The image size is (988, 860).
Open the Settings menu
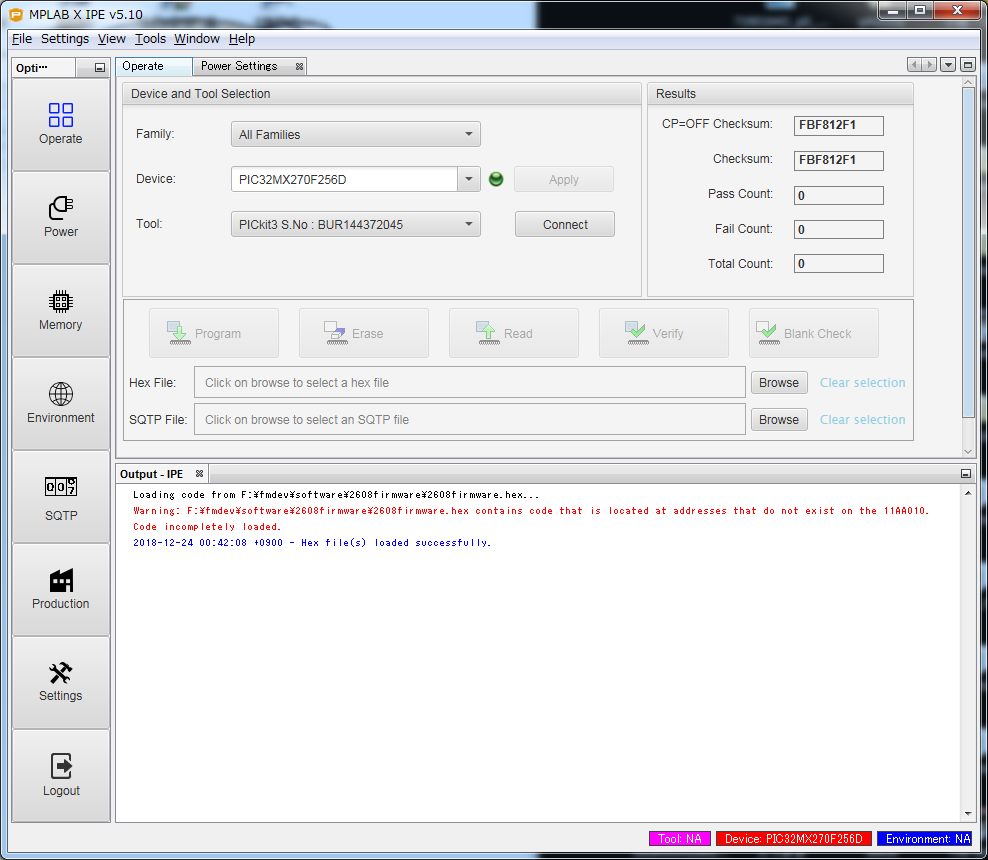65,39
